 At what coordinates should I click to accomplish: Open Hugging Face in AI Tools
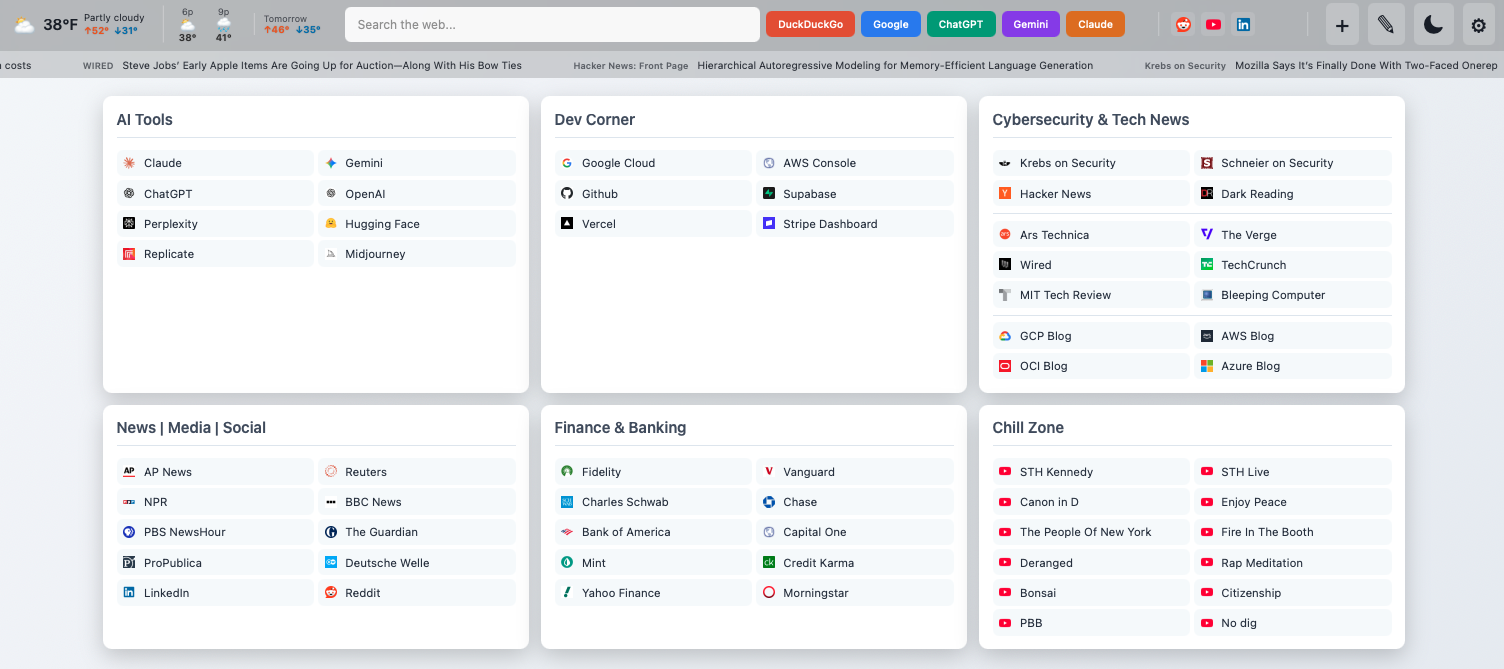point(382,224)
